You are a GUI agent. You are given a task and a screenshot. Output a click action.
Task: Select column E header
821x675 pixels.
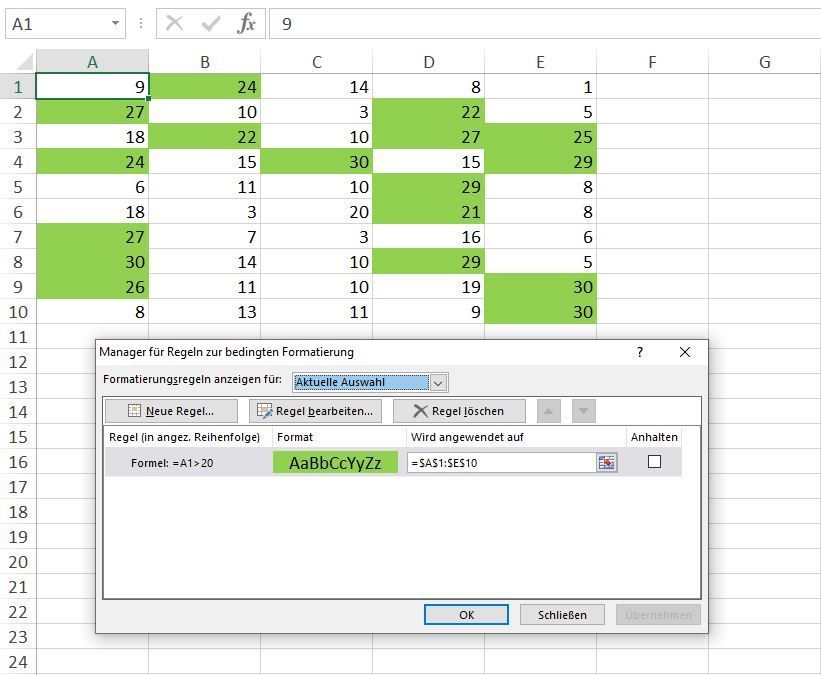pos(540,62)
